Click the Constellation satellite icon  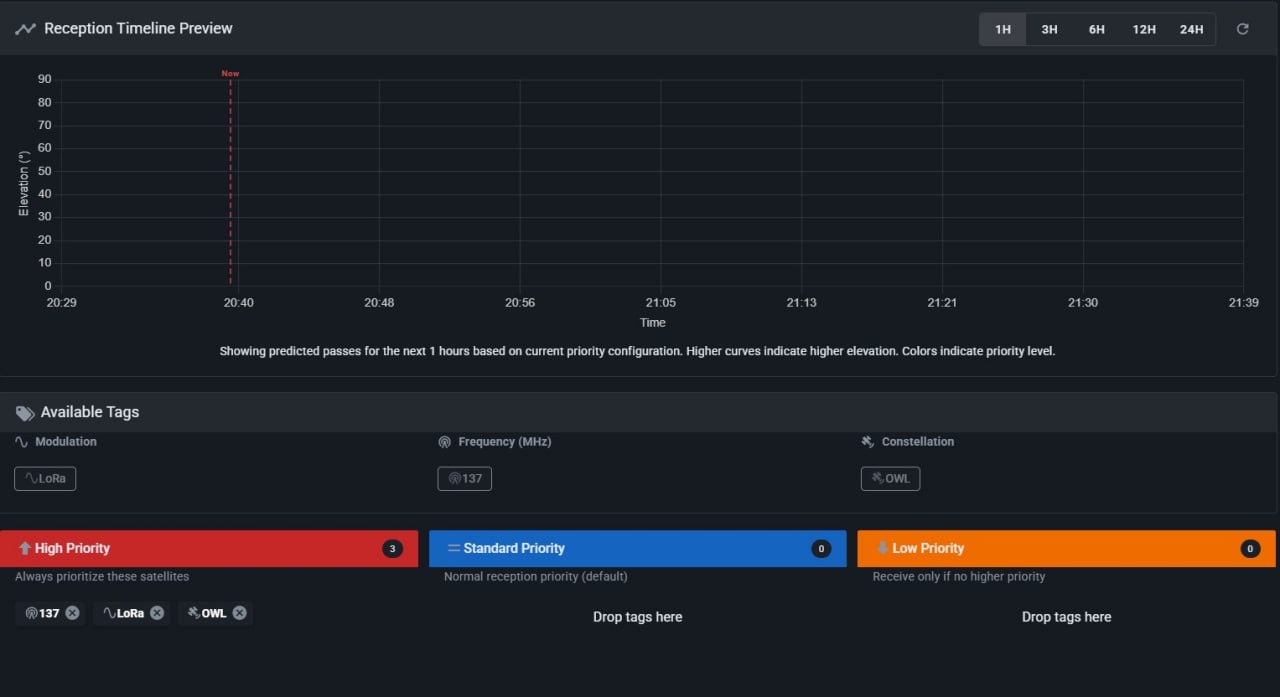(x=868, y=441)
